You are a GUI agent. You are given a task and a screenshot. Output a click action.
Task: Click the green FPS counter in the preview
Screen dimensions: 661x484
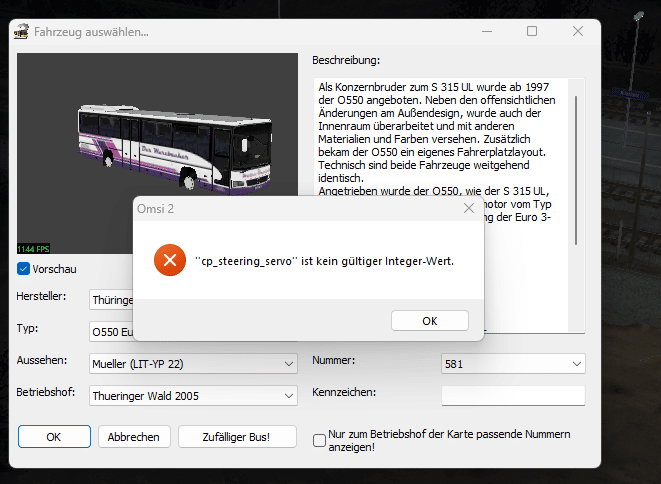36,247
